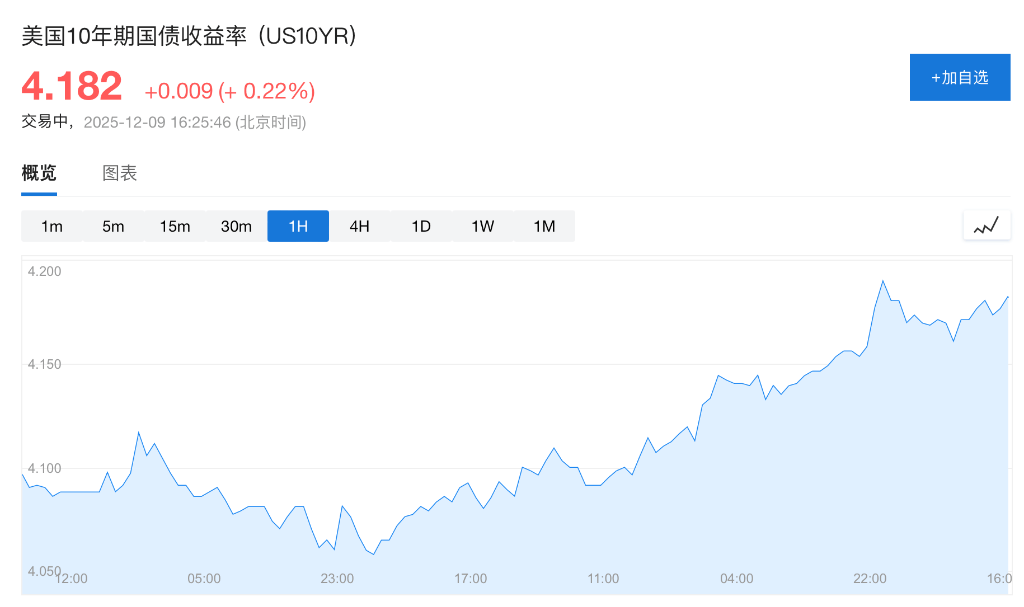This screenshot has width=1024, height=607.
Task: Click the 4.200 axis label on the chart
Action: pyautogui.click(x=44, y=272)
